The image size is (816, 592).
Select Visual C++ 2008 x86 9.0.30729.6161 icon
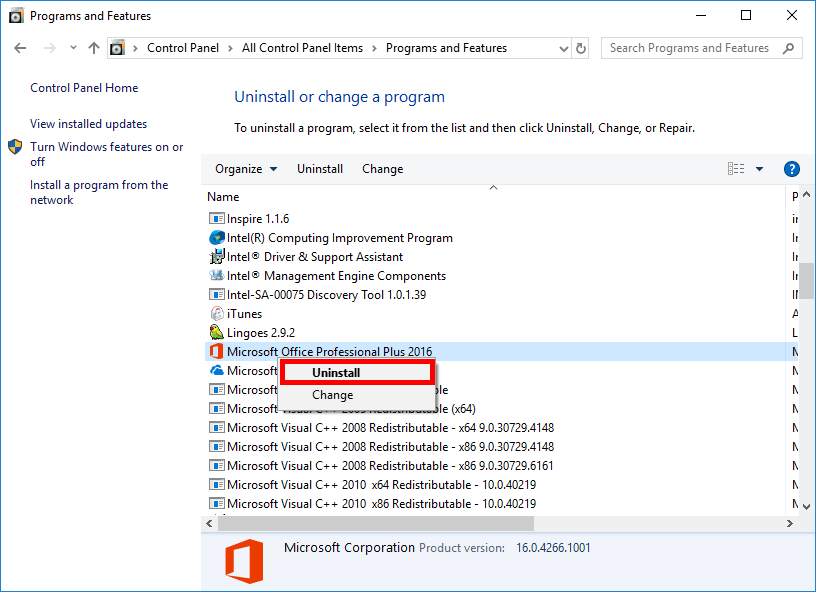216,466
